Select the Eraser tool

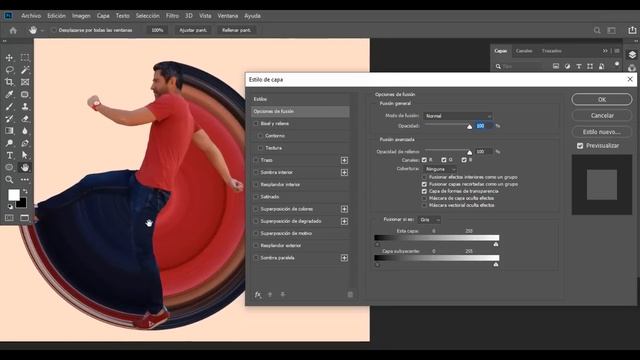coord(25,119)
